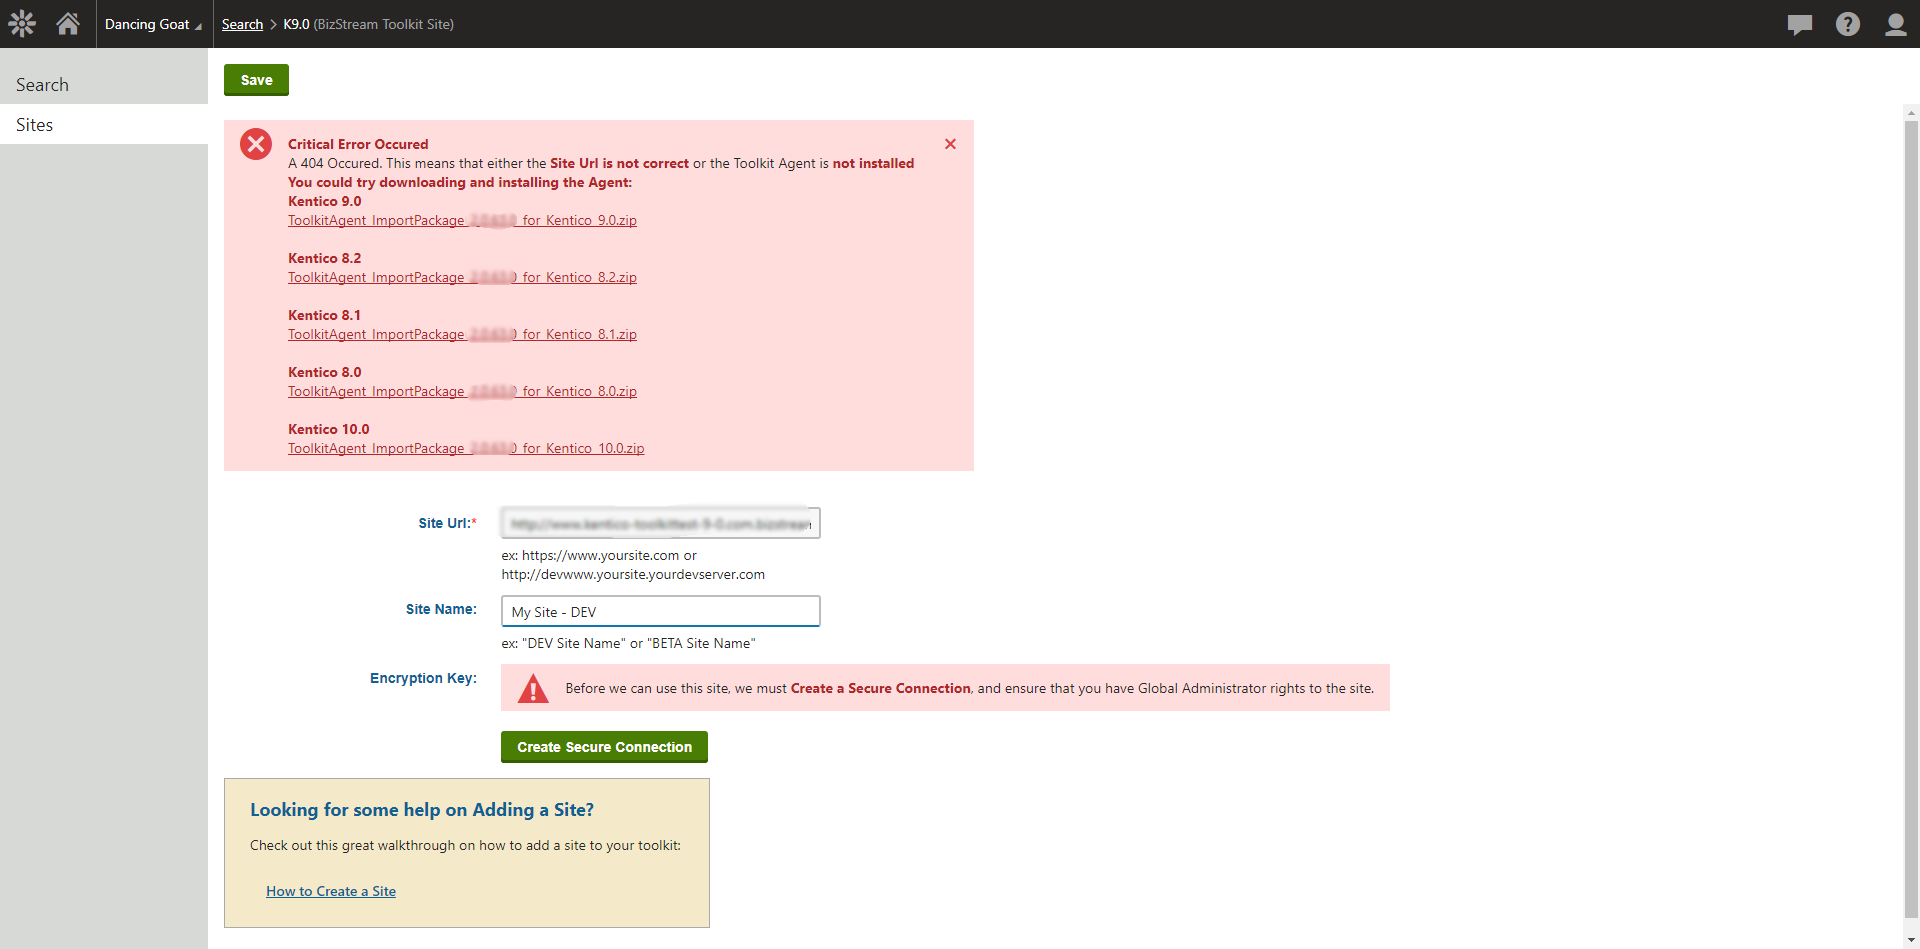The image size is (1920, 949).
Task: Click the Critical Error Occured heading
Action: point(358,144)
